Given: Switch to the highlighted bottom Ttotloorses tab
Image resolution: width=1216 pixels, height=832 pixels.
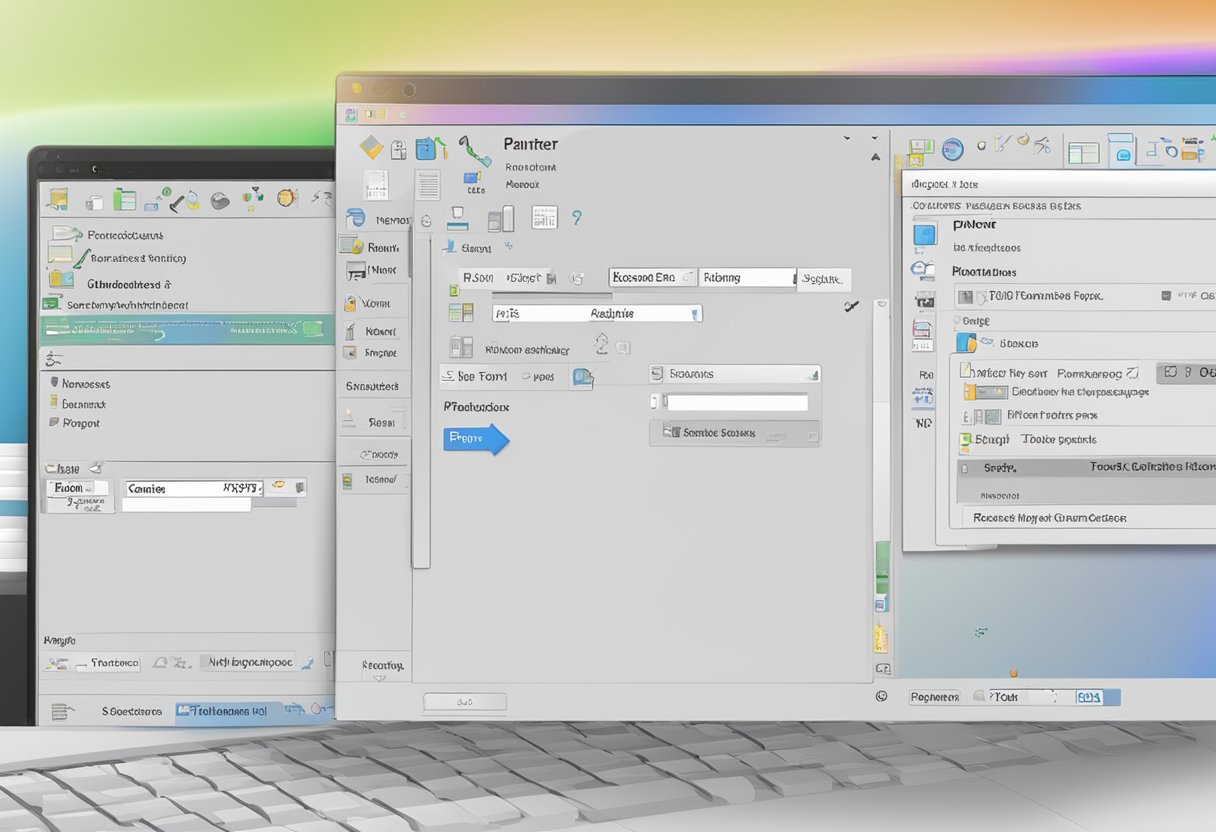Looking at the screenshot, I should [228, 711].
